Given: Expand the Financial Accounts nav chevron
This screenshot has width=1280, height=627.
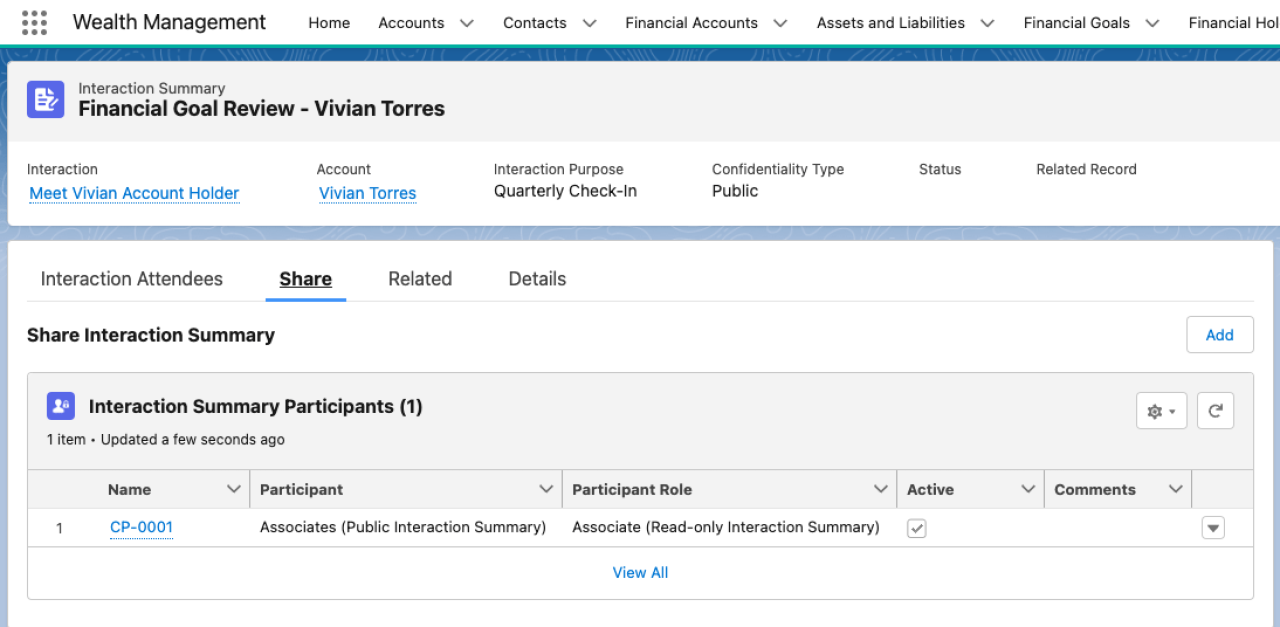Looking at the screenshot, I should (780, 23).
